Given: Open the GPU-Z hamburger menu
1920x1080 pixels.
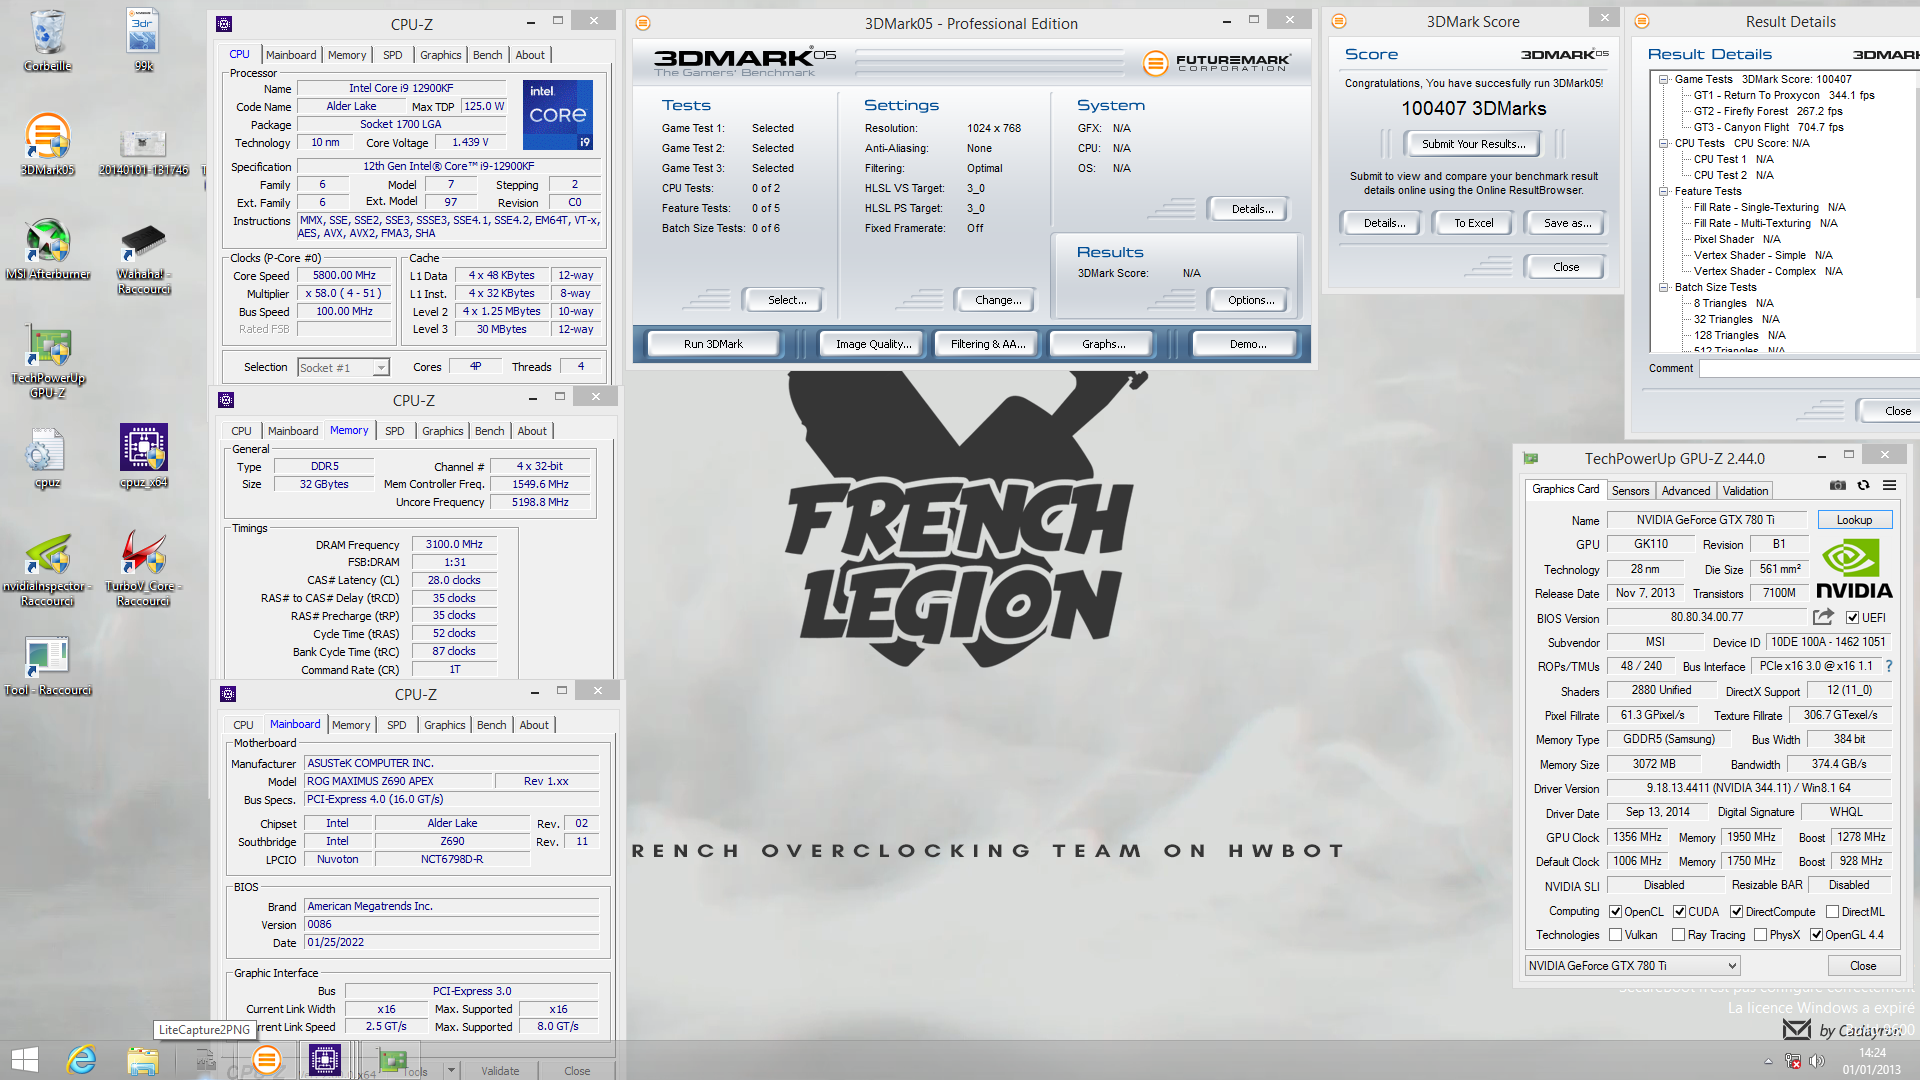Looking at the screenshot, I should [1889, 485].
